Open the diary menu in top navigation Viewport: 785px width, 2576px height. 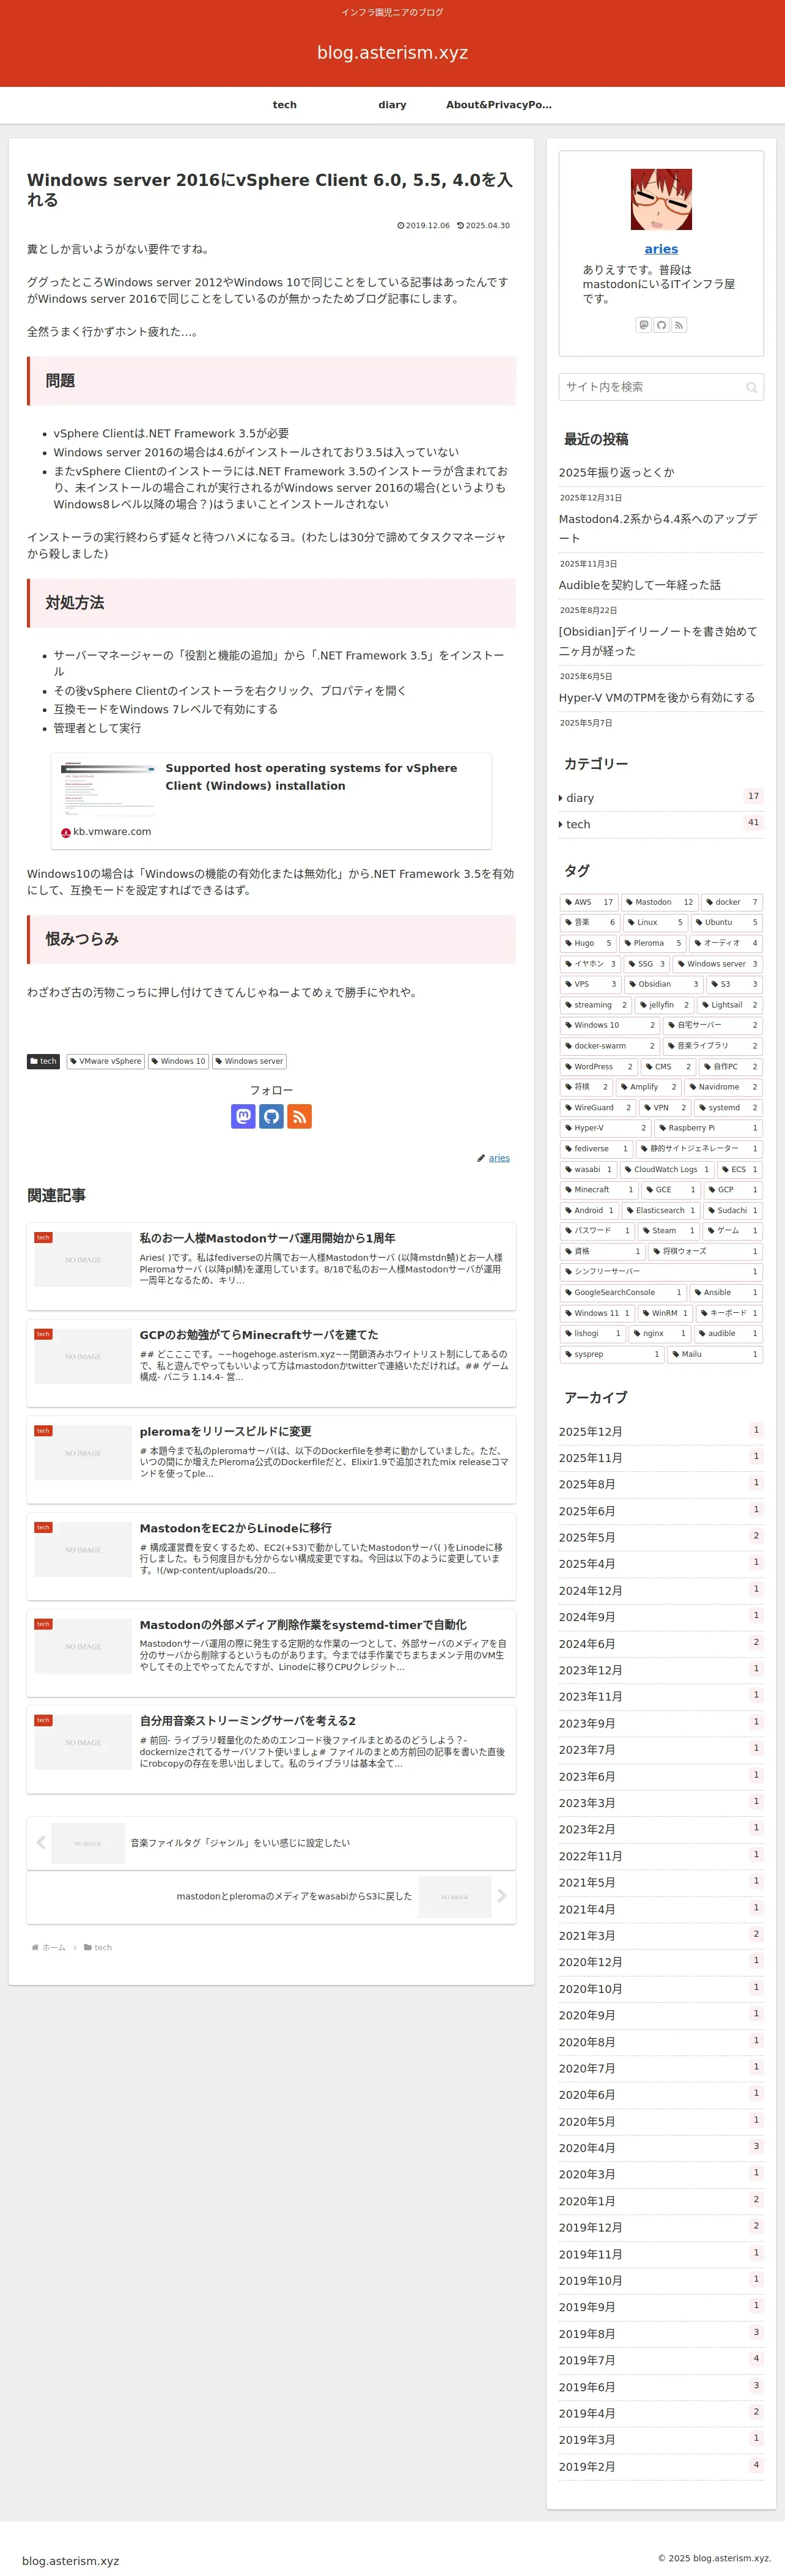(392, 105)
